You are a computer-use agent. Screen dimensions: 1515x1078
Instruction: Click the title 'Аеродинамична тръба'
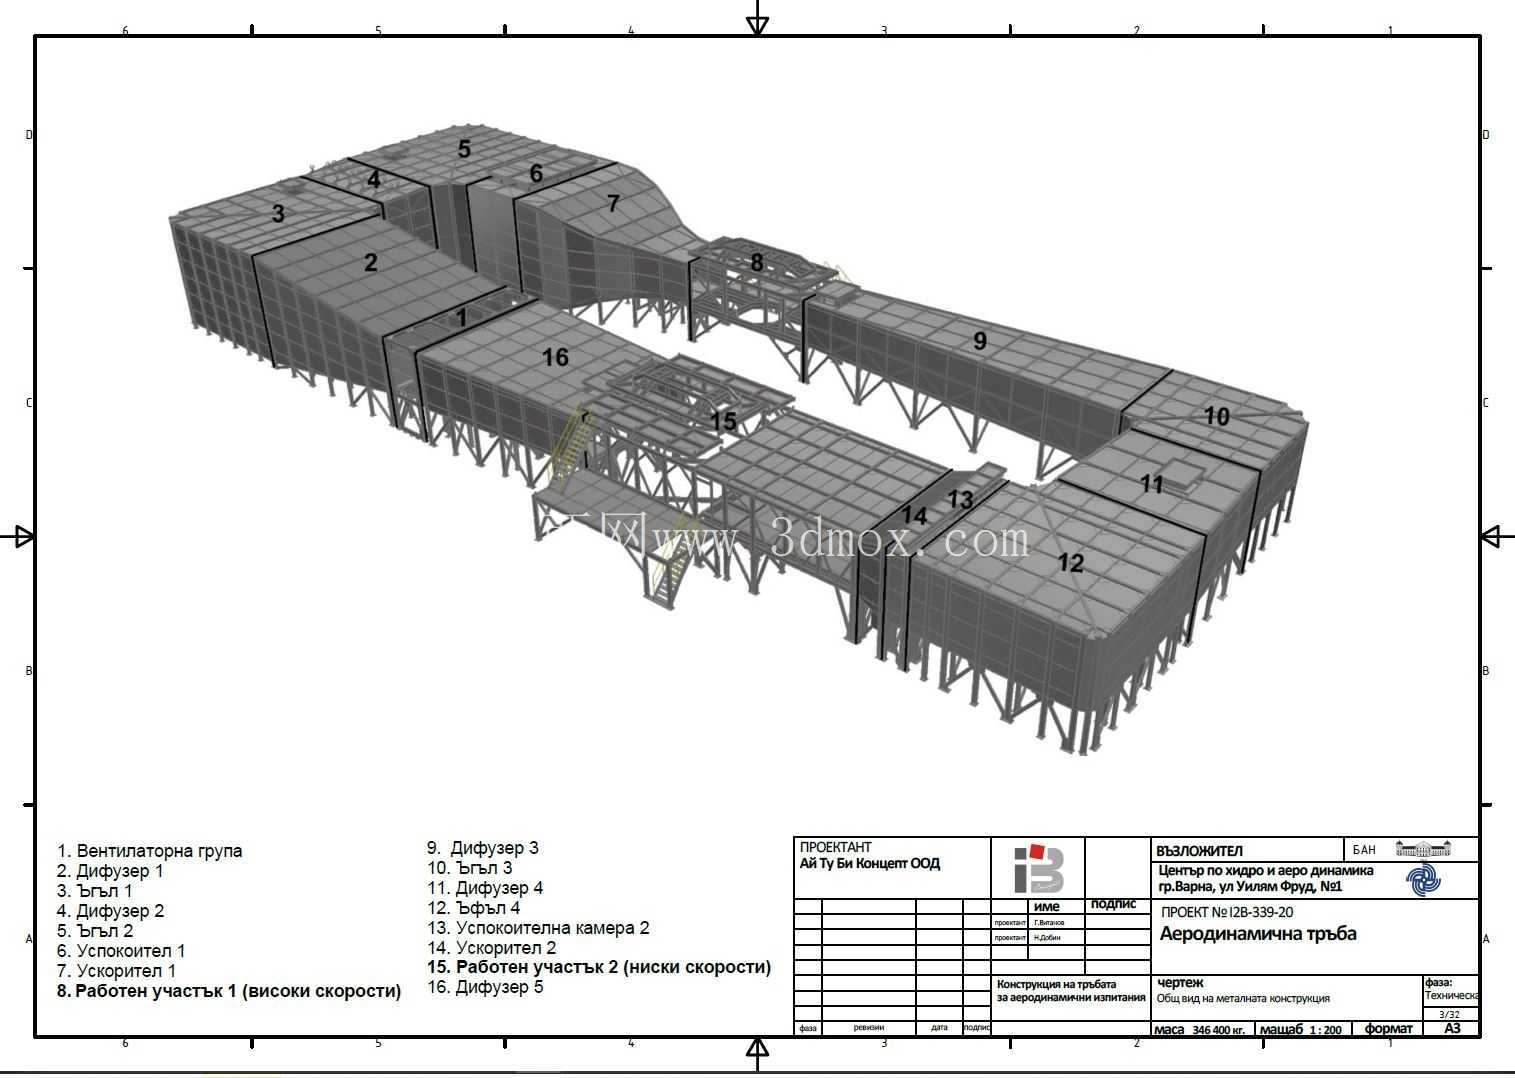click(x=1258, y=934)
